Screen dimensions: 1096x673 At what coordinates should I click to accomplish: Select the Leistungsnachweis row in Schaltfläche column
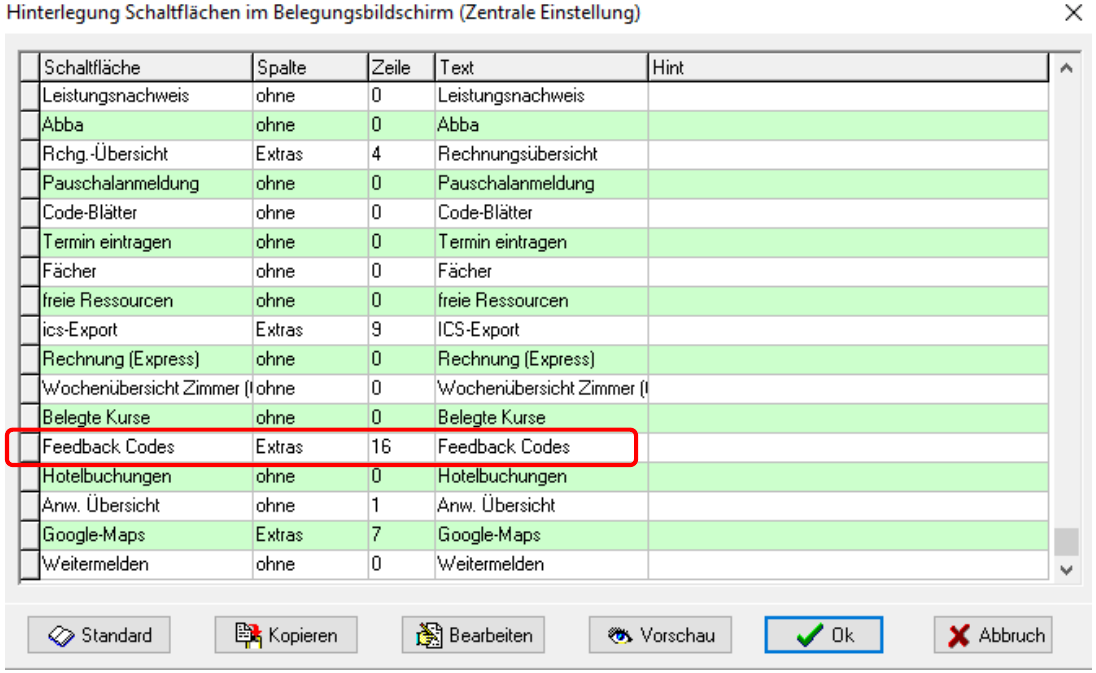coord(145,96)
